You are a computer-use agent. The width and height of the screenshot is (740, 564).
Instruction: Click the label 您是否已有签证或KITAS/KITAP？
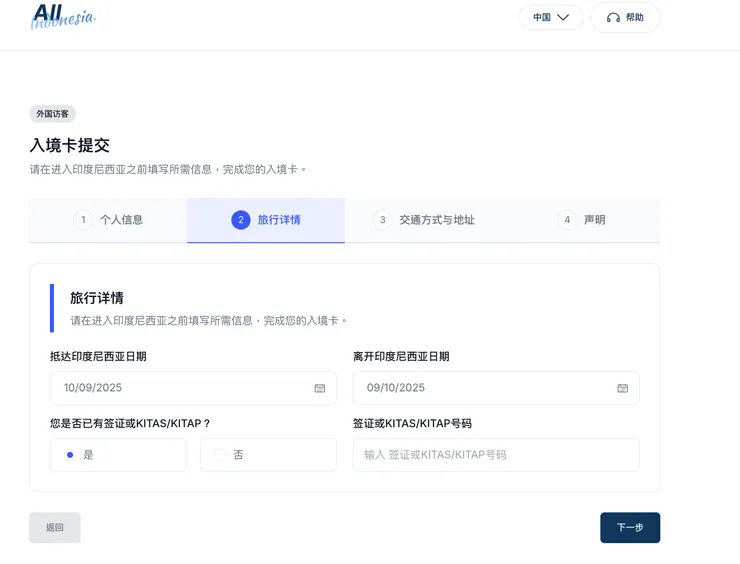[x=130, y=423]
